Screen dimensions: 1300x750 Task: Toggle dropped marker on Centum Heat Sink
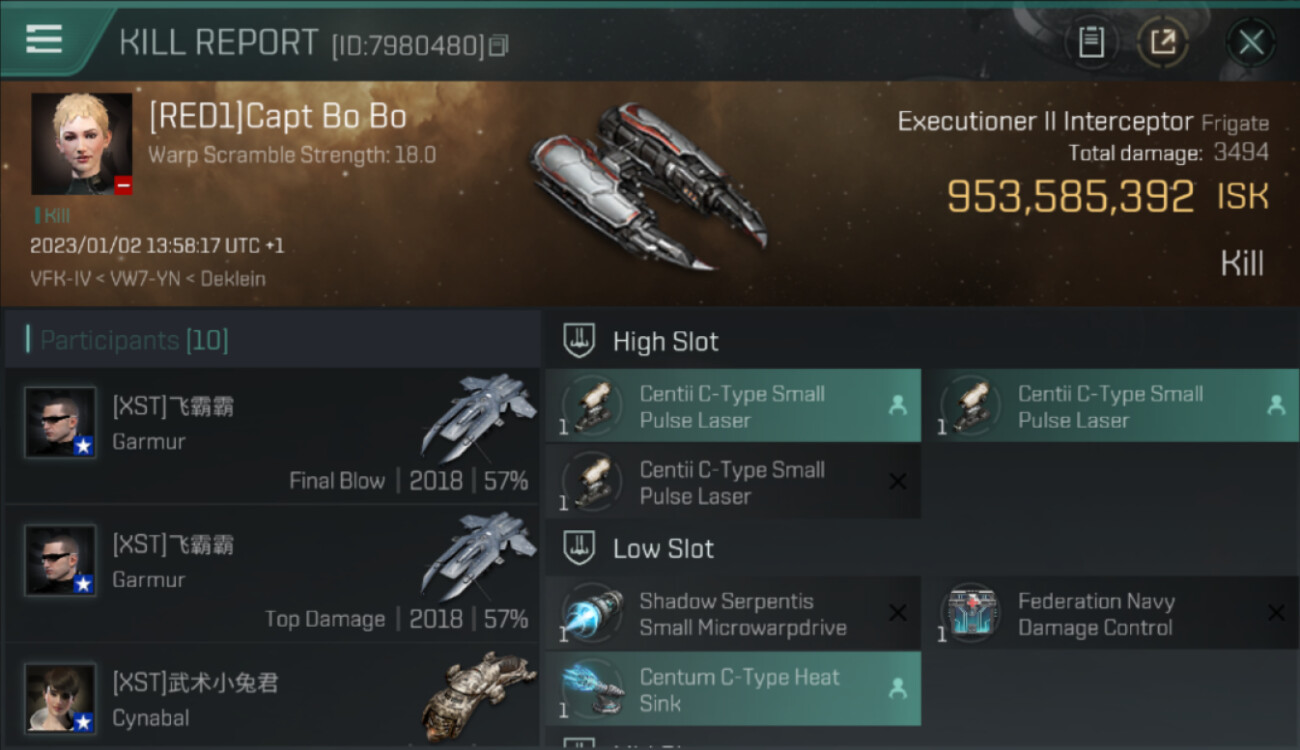(x=897, y=688)
